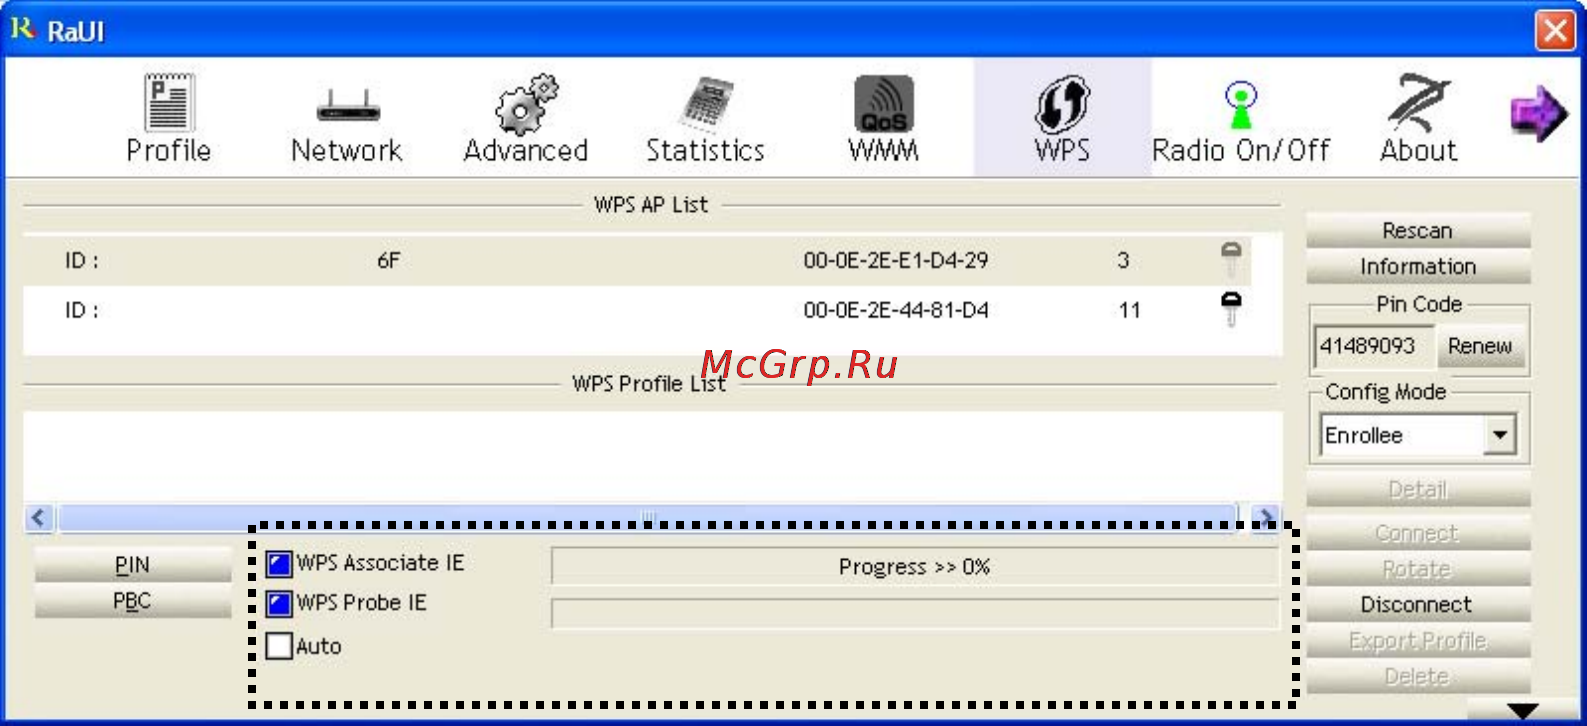Screen dimensions: 1587x726
Task: Toggle Radio On/Off antenna icon
Action: 1241,105
